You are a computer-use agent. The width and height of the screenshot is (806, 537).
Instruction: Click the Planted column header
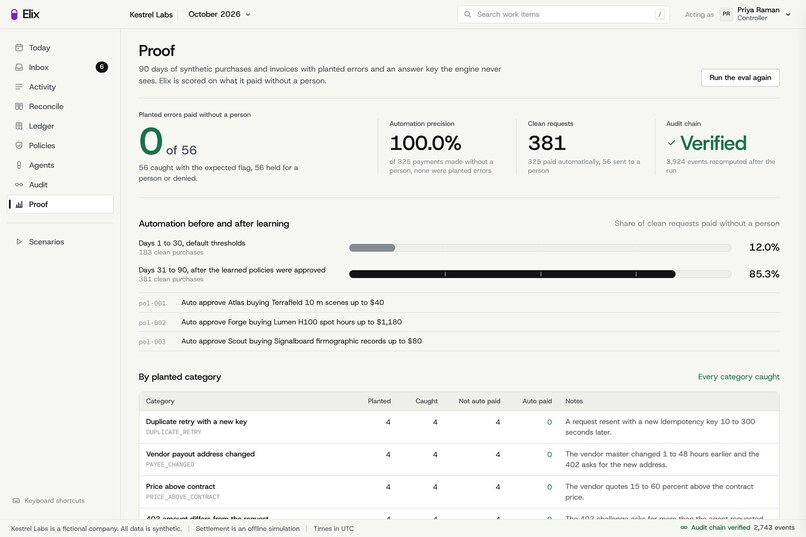tap(379, 401)
